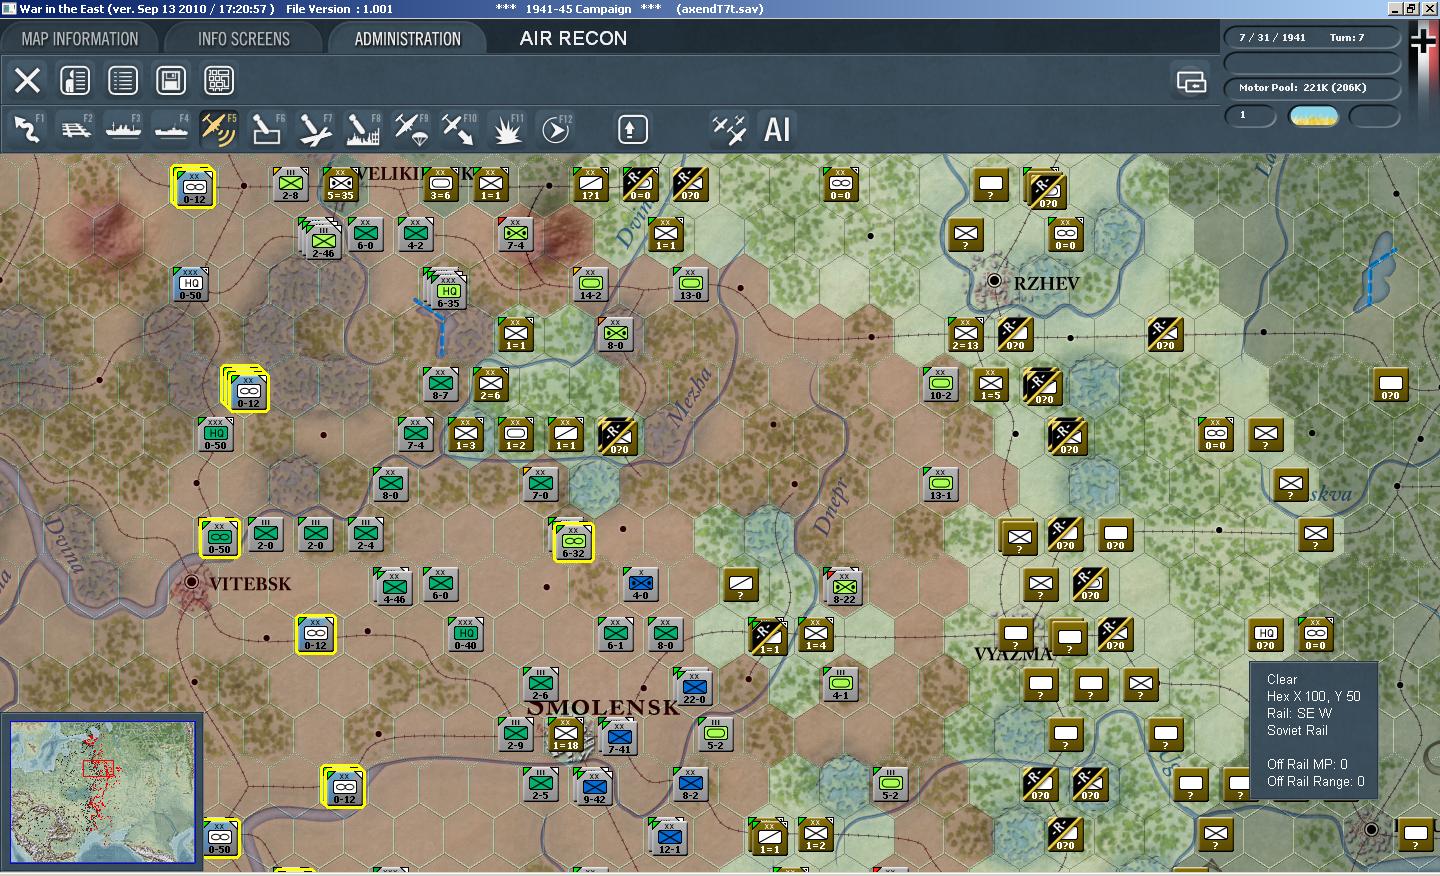This screenshot has width=1440, height=876.
Task: Click the X exit game icon
Action: pos(28,80)
